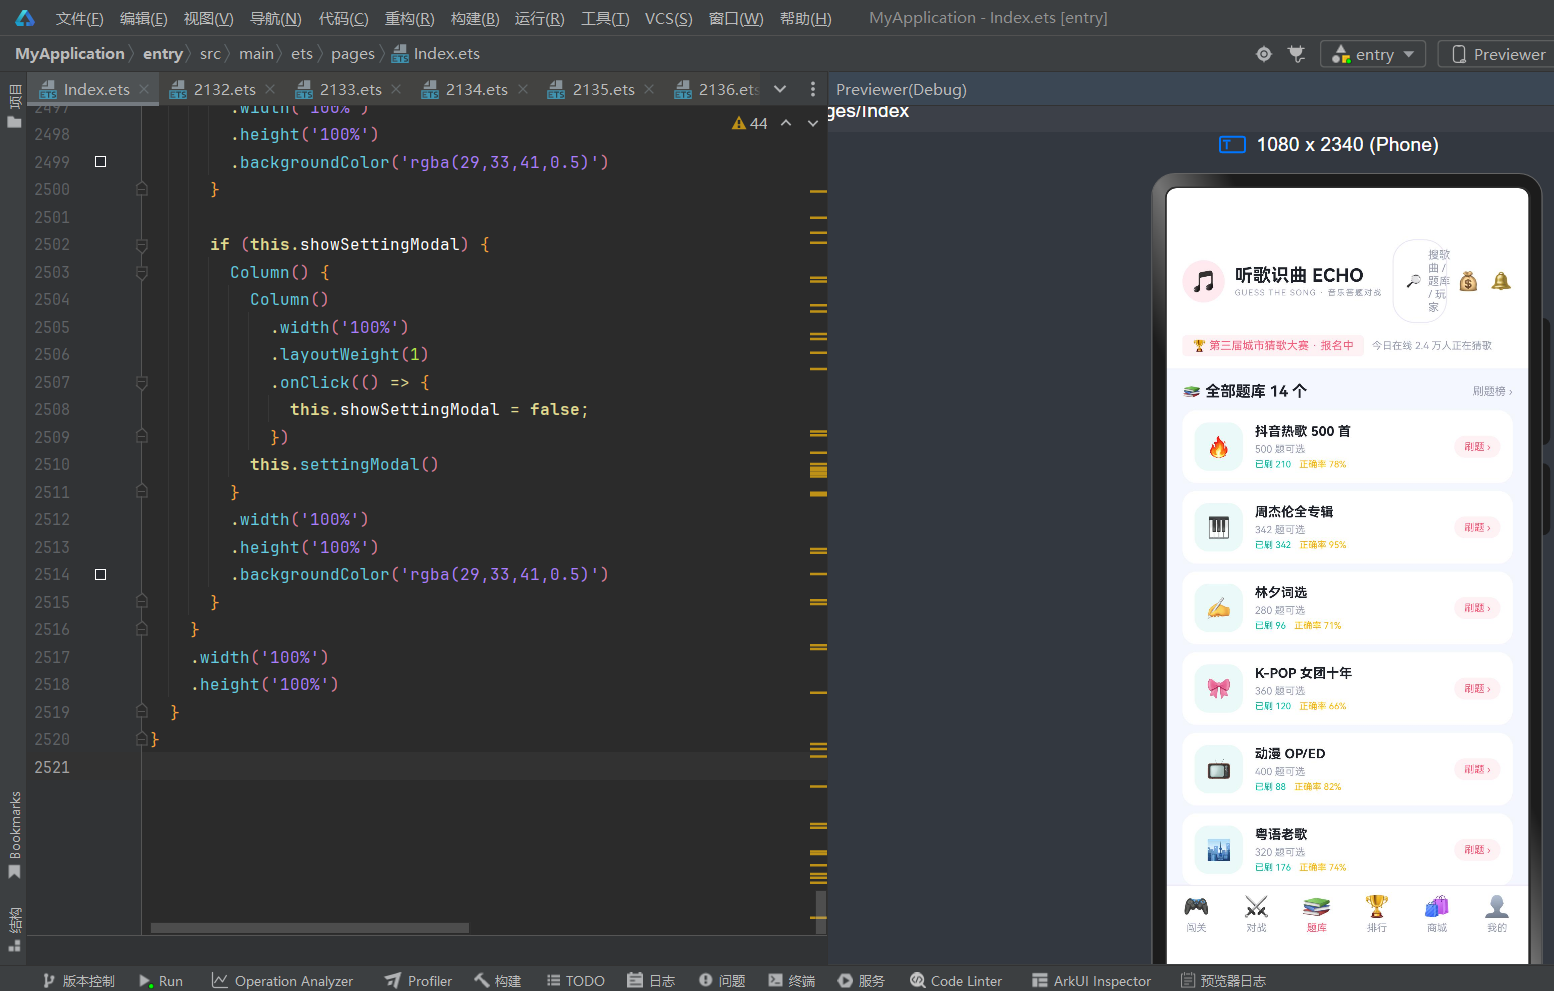Click the phone device profile icon

1232,145
